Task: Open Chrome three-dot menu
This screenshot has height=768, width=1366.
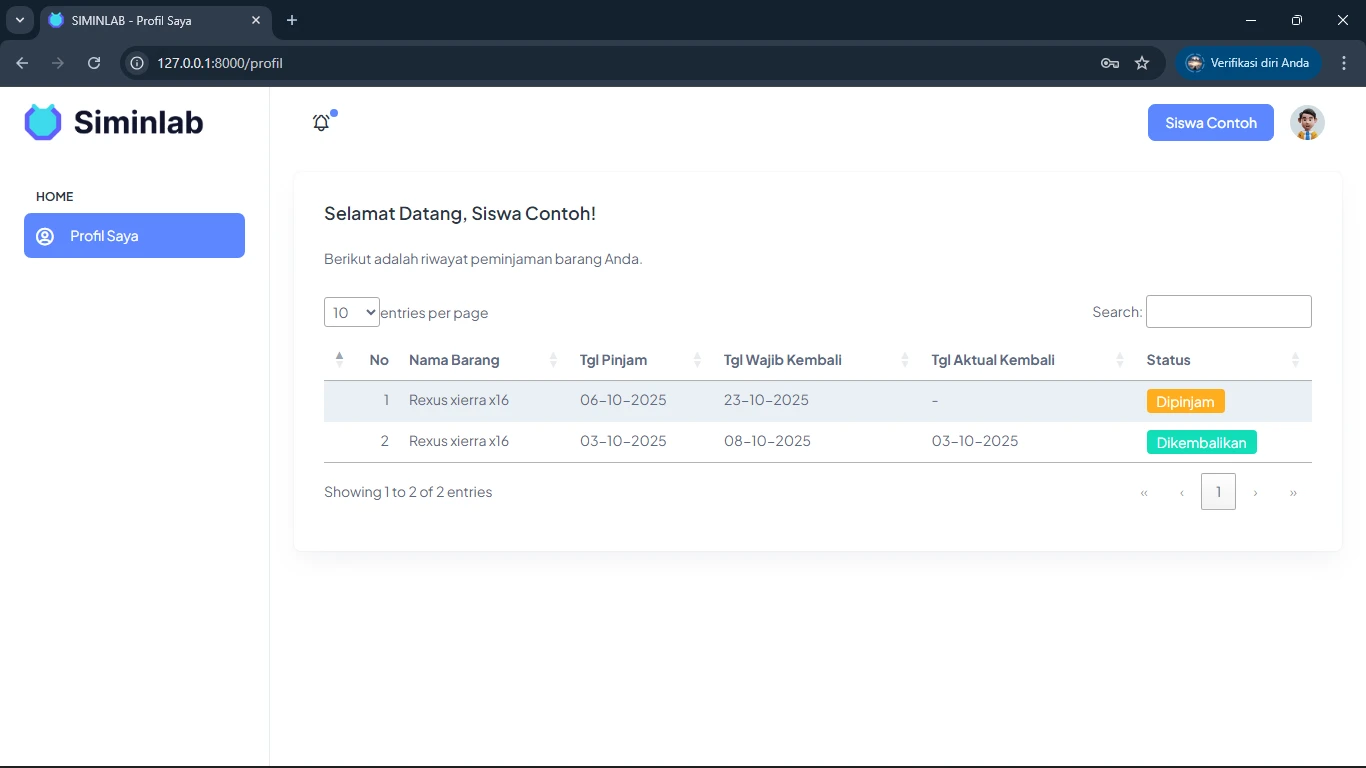Action: click(x=1344, y=63)
